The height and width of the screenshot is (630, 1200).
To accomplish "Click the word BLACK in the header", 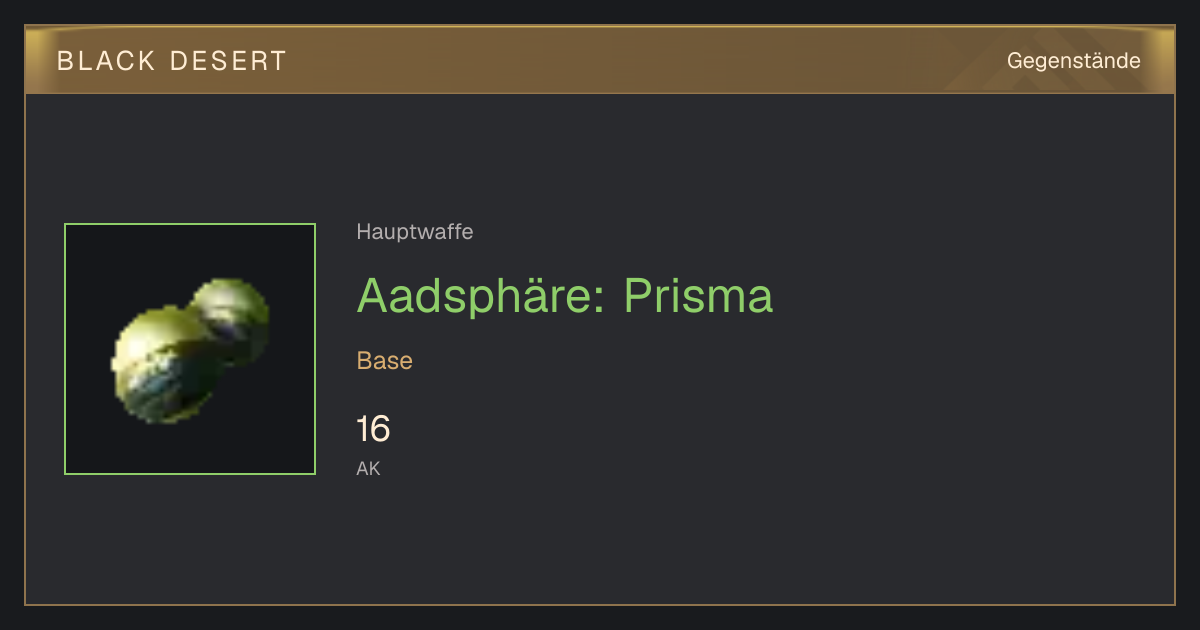I will [x=107, y=61].
